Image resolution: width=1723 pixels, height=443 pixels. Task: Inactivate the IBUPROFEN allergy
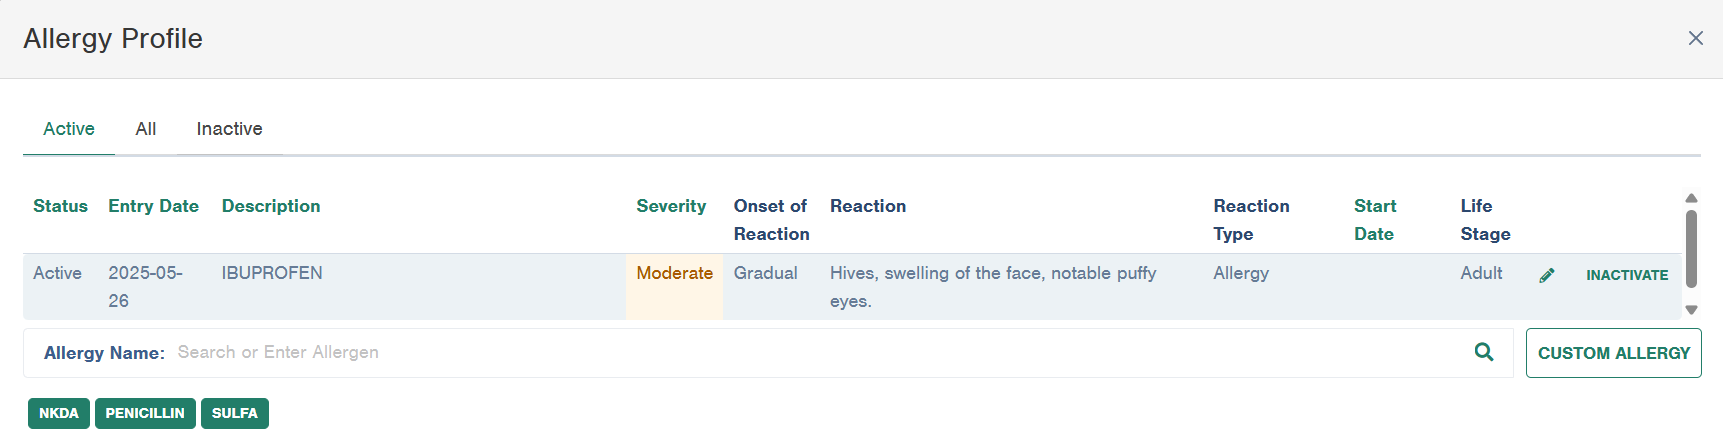[1627, 275]
